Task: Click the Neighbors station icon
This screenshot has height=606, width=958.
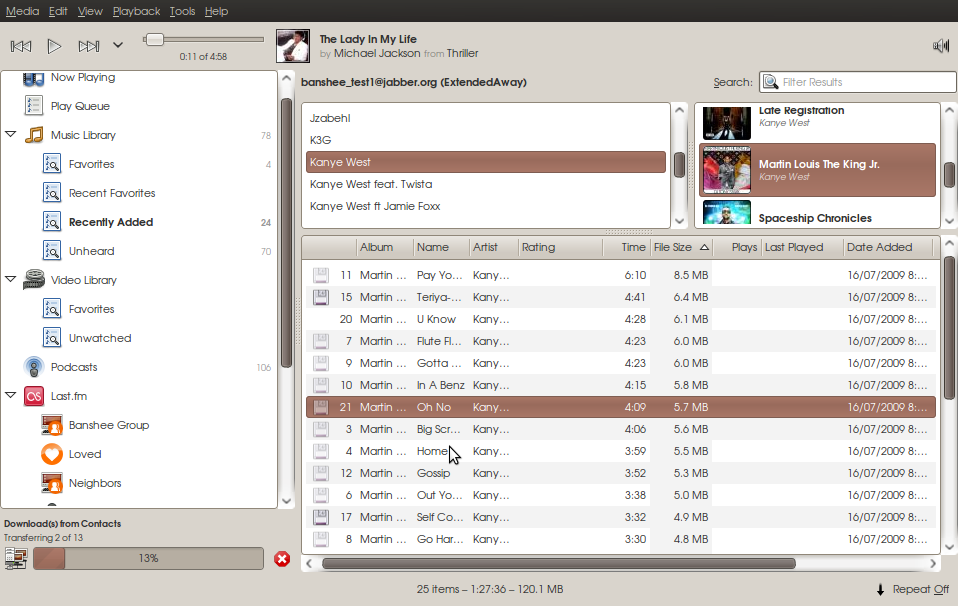Action: pyautogui.click(x=52, y=483)
